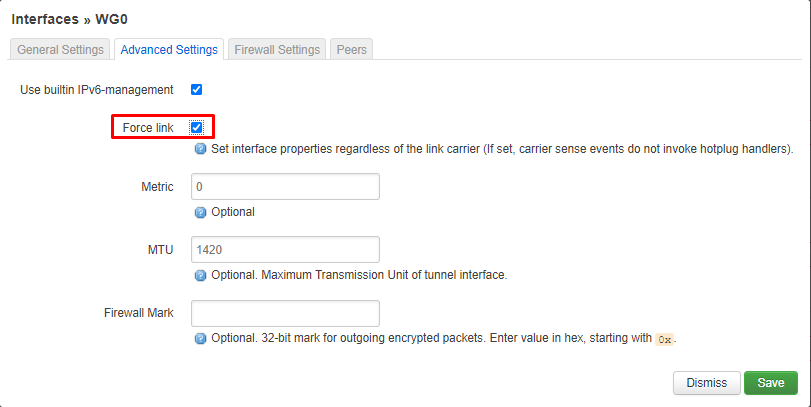Focus the Metric input field
811x407 pixels.
point(286,187)
